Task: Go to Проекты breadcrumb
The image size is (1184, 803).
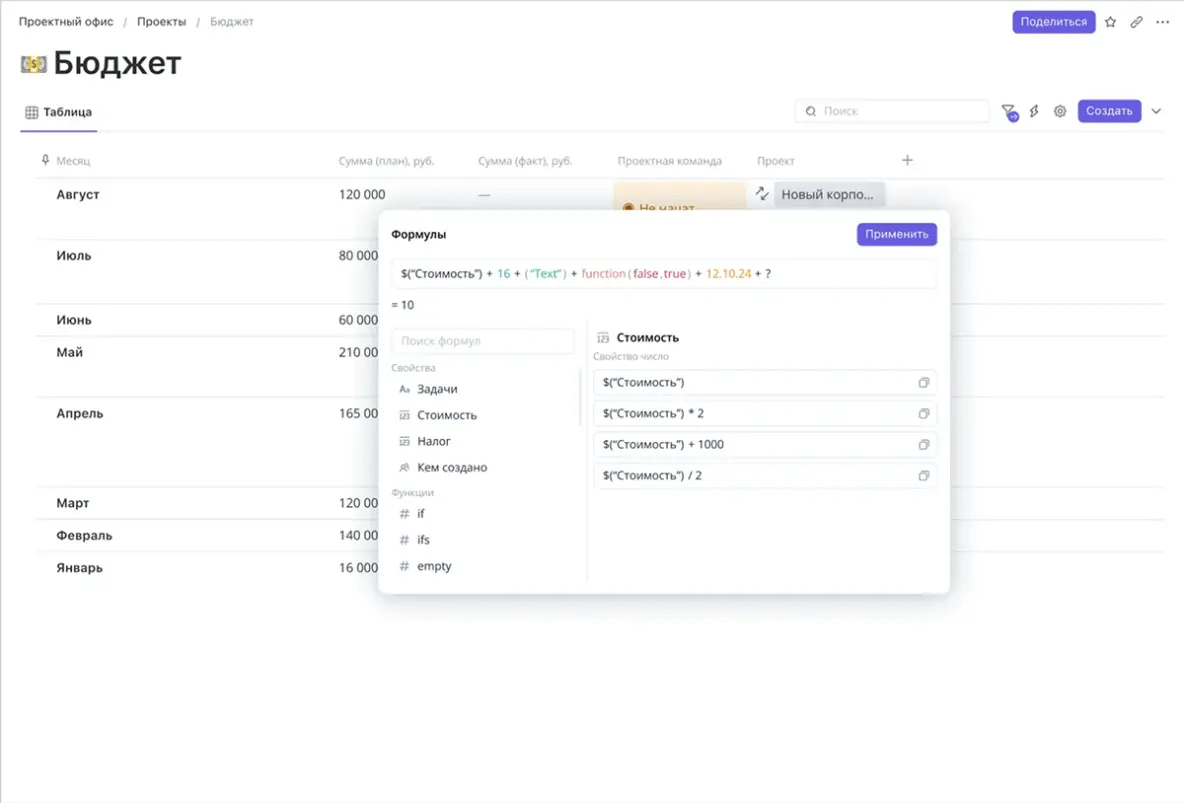Action: click(161, 22)
